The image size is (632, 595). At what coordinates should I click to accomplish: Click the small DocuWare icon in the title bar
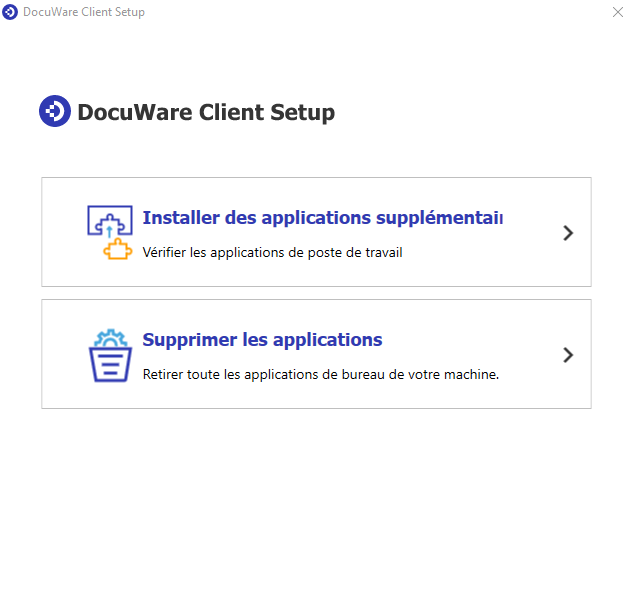pos(10,12)
